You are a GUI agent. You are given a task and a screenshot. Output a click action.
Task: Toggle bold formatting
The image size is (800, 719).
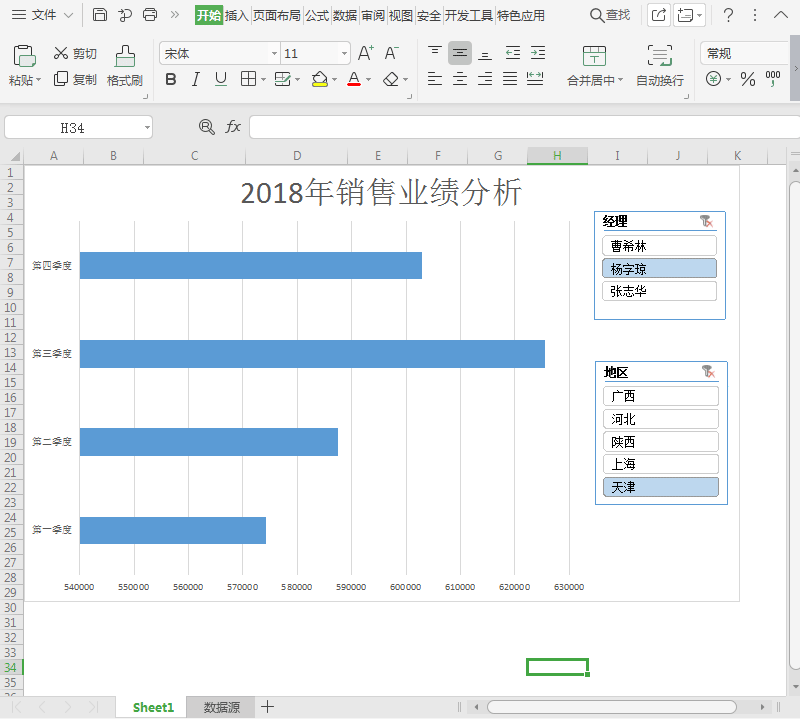coord(171,79)
